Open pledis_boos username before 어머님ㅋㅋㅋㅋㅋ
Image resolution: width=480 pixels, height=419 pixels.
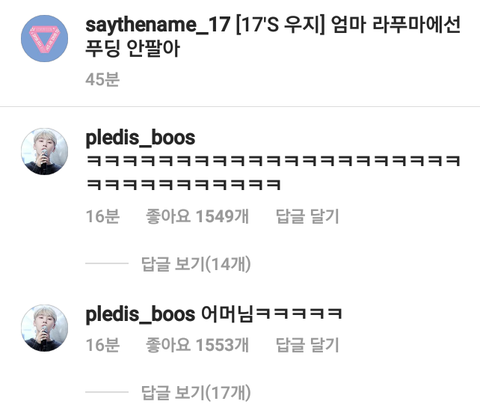pos(140,314)
